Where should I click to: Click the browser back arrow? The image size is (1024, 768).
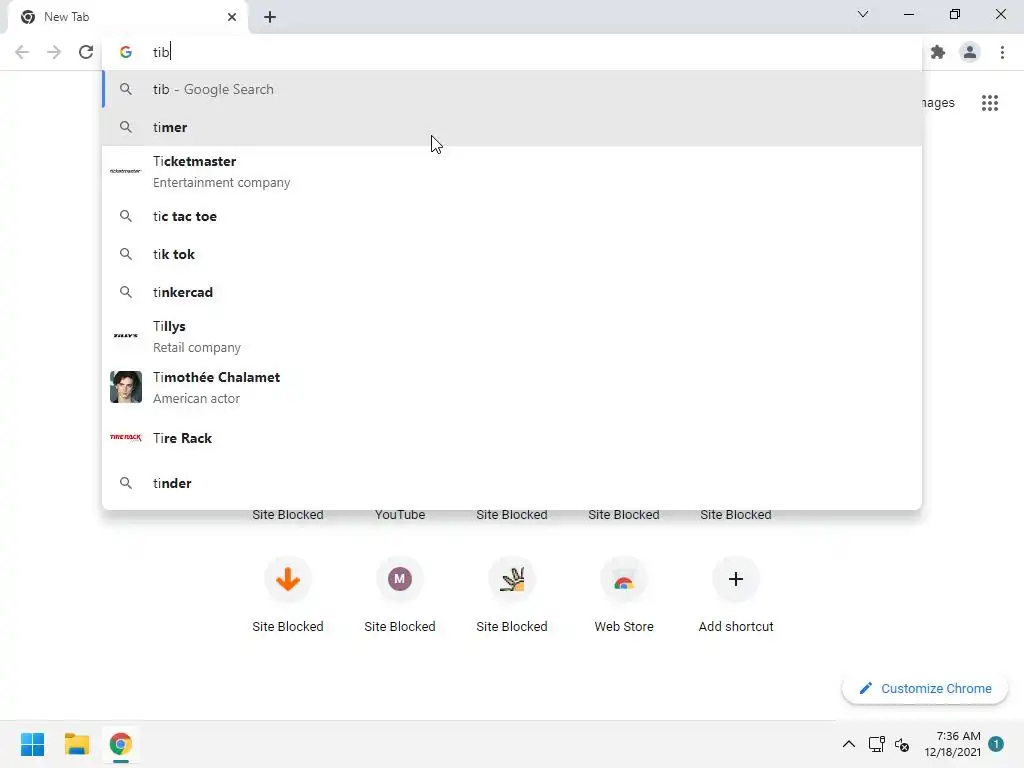pos(22,52)
